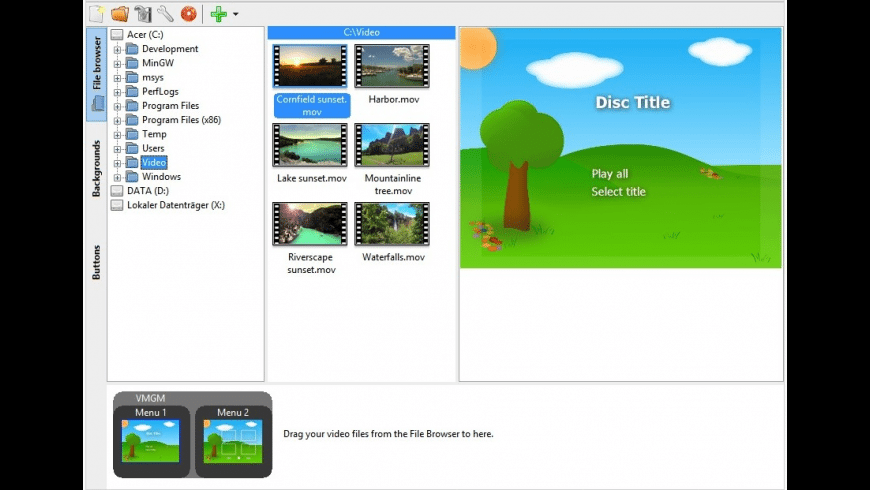This screenshot has width=870, height=490.
Task: Click the green plus Add icon
Action: 219,14
